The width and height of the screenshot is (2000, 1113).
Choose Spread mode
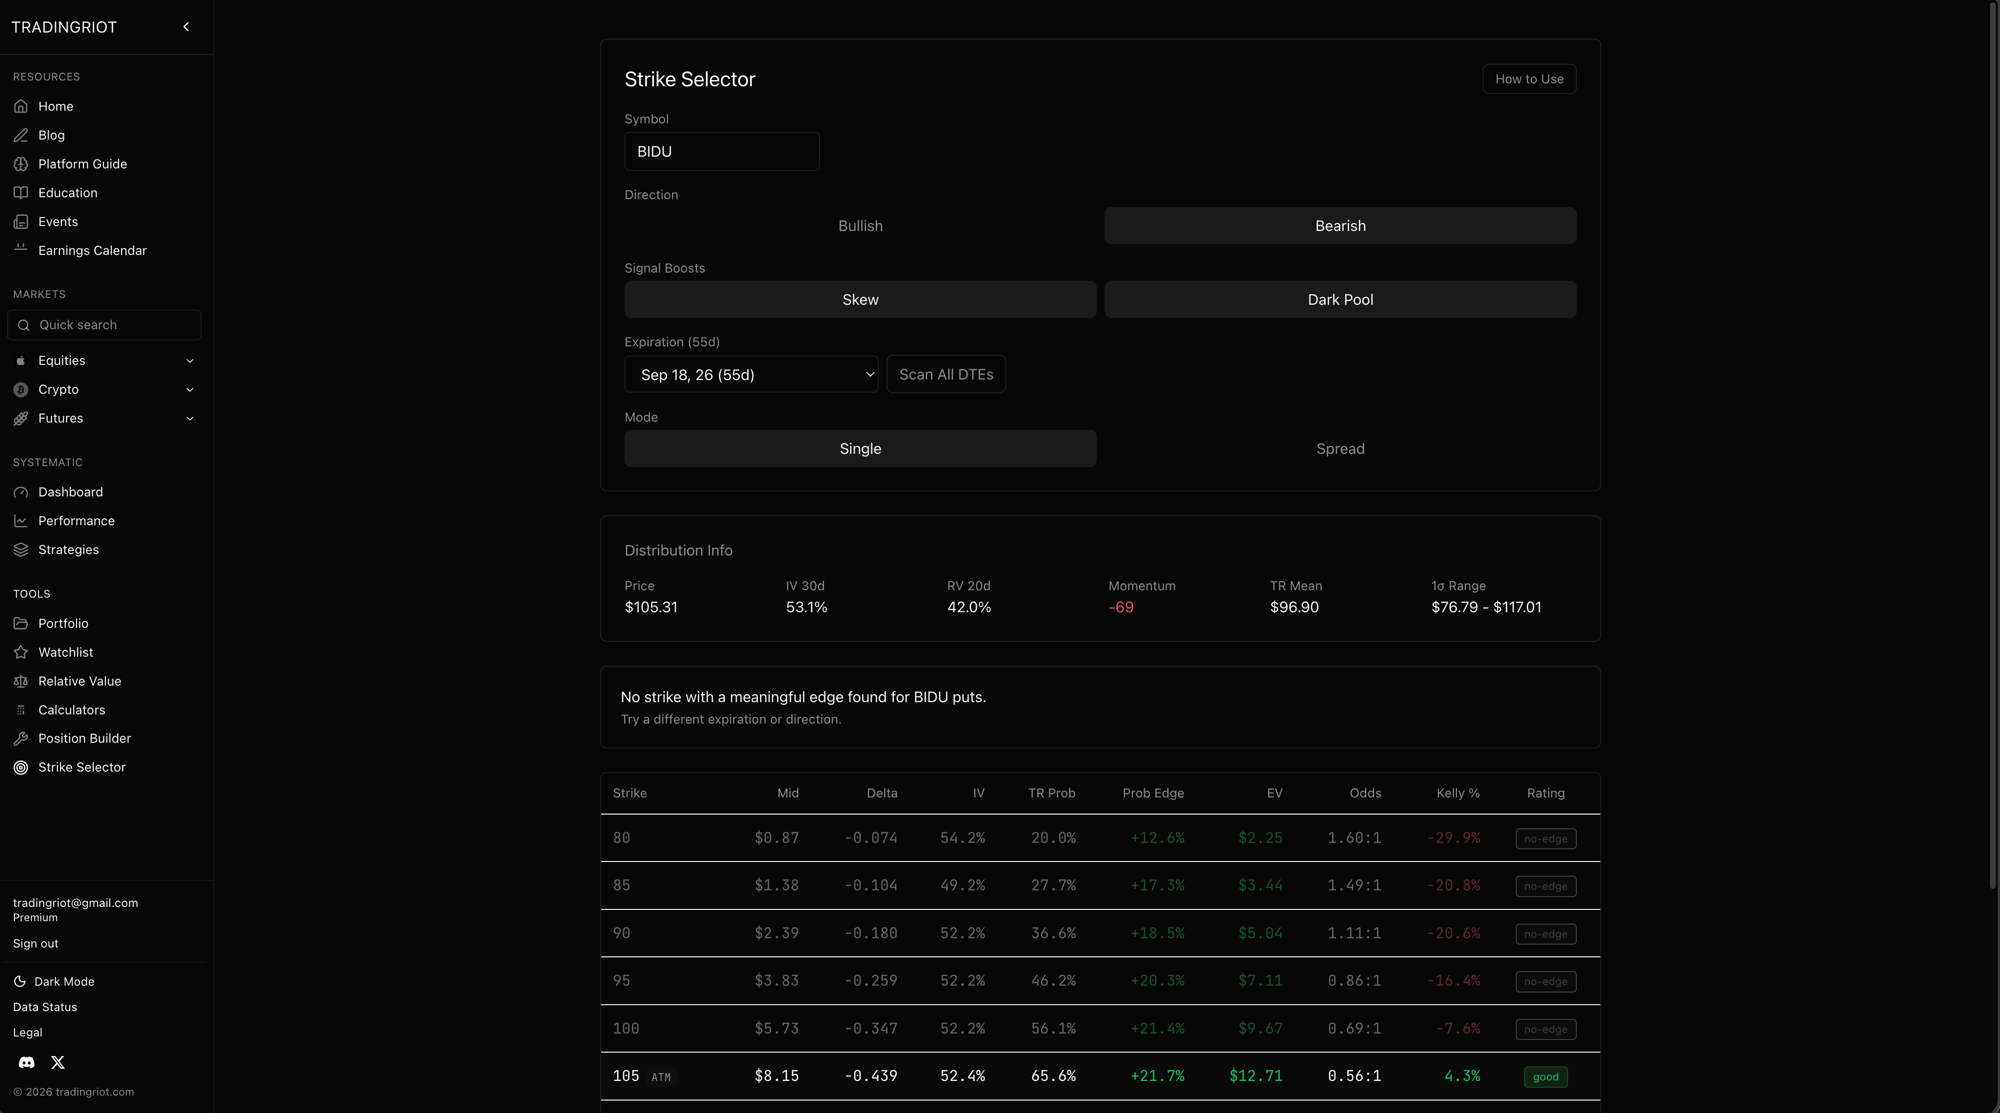coord(1340,449)
